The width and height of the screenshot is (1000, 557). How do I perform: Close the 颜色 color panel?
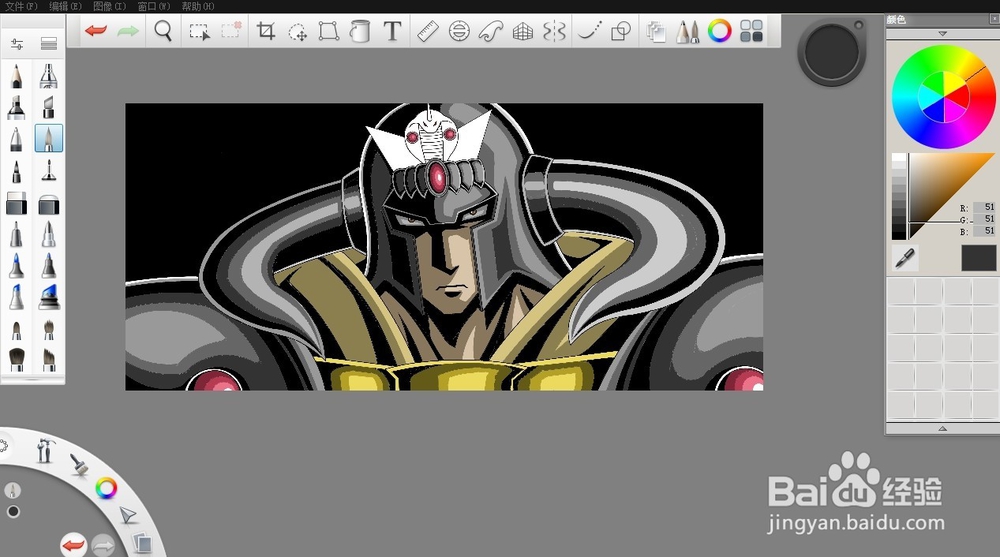coord(994,19)
